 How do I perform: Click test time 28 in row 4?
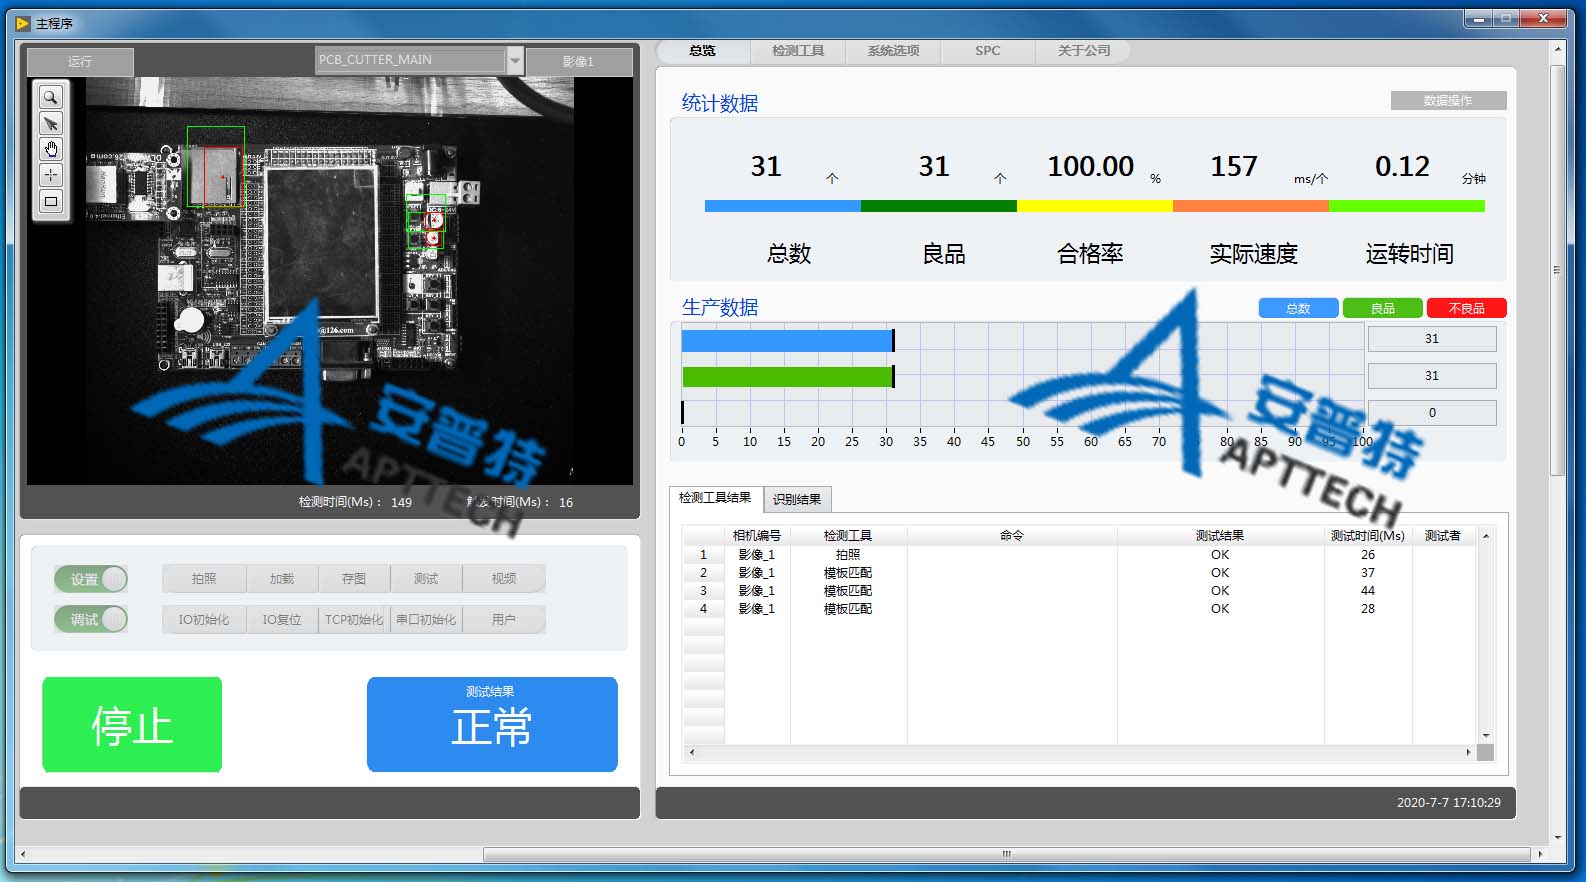(x=1368, y=608)
